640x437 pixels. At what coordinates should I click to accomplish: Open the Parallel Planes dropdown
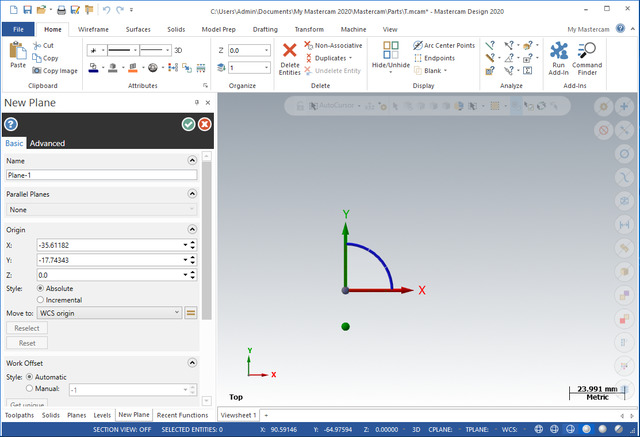pyautogui.click(x=100, y=210)
